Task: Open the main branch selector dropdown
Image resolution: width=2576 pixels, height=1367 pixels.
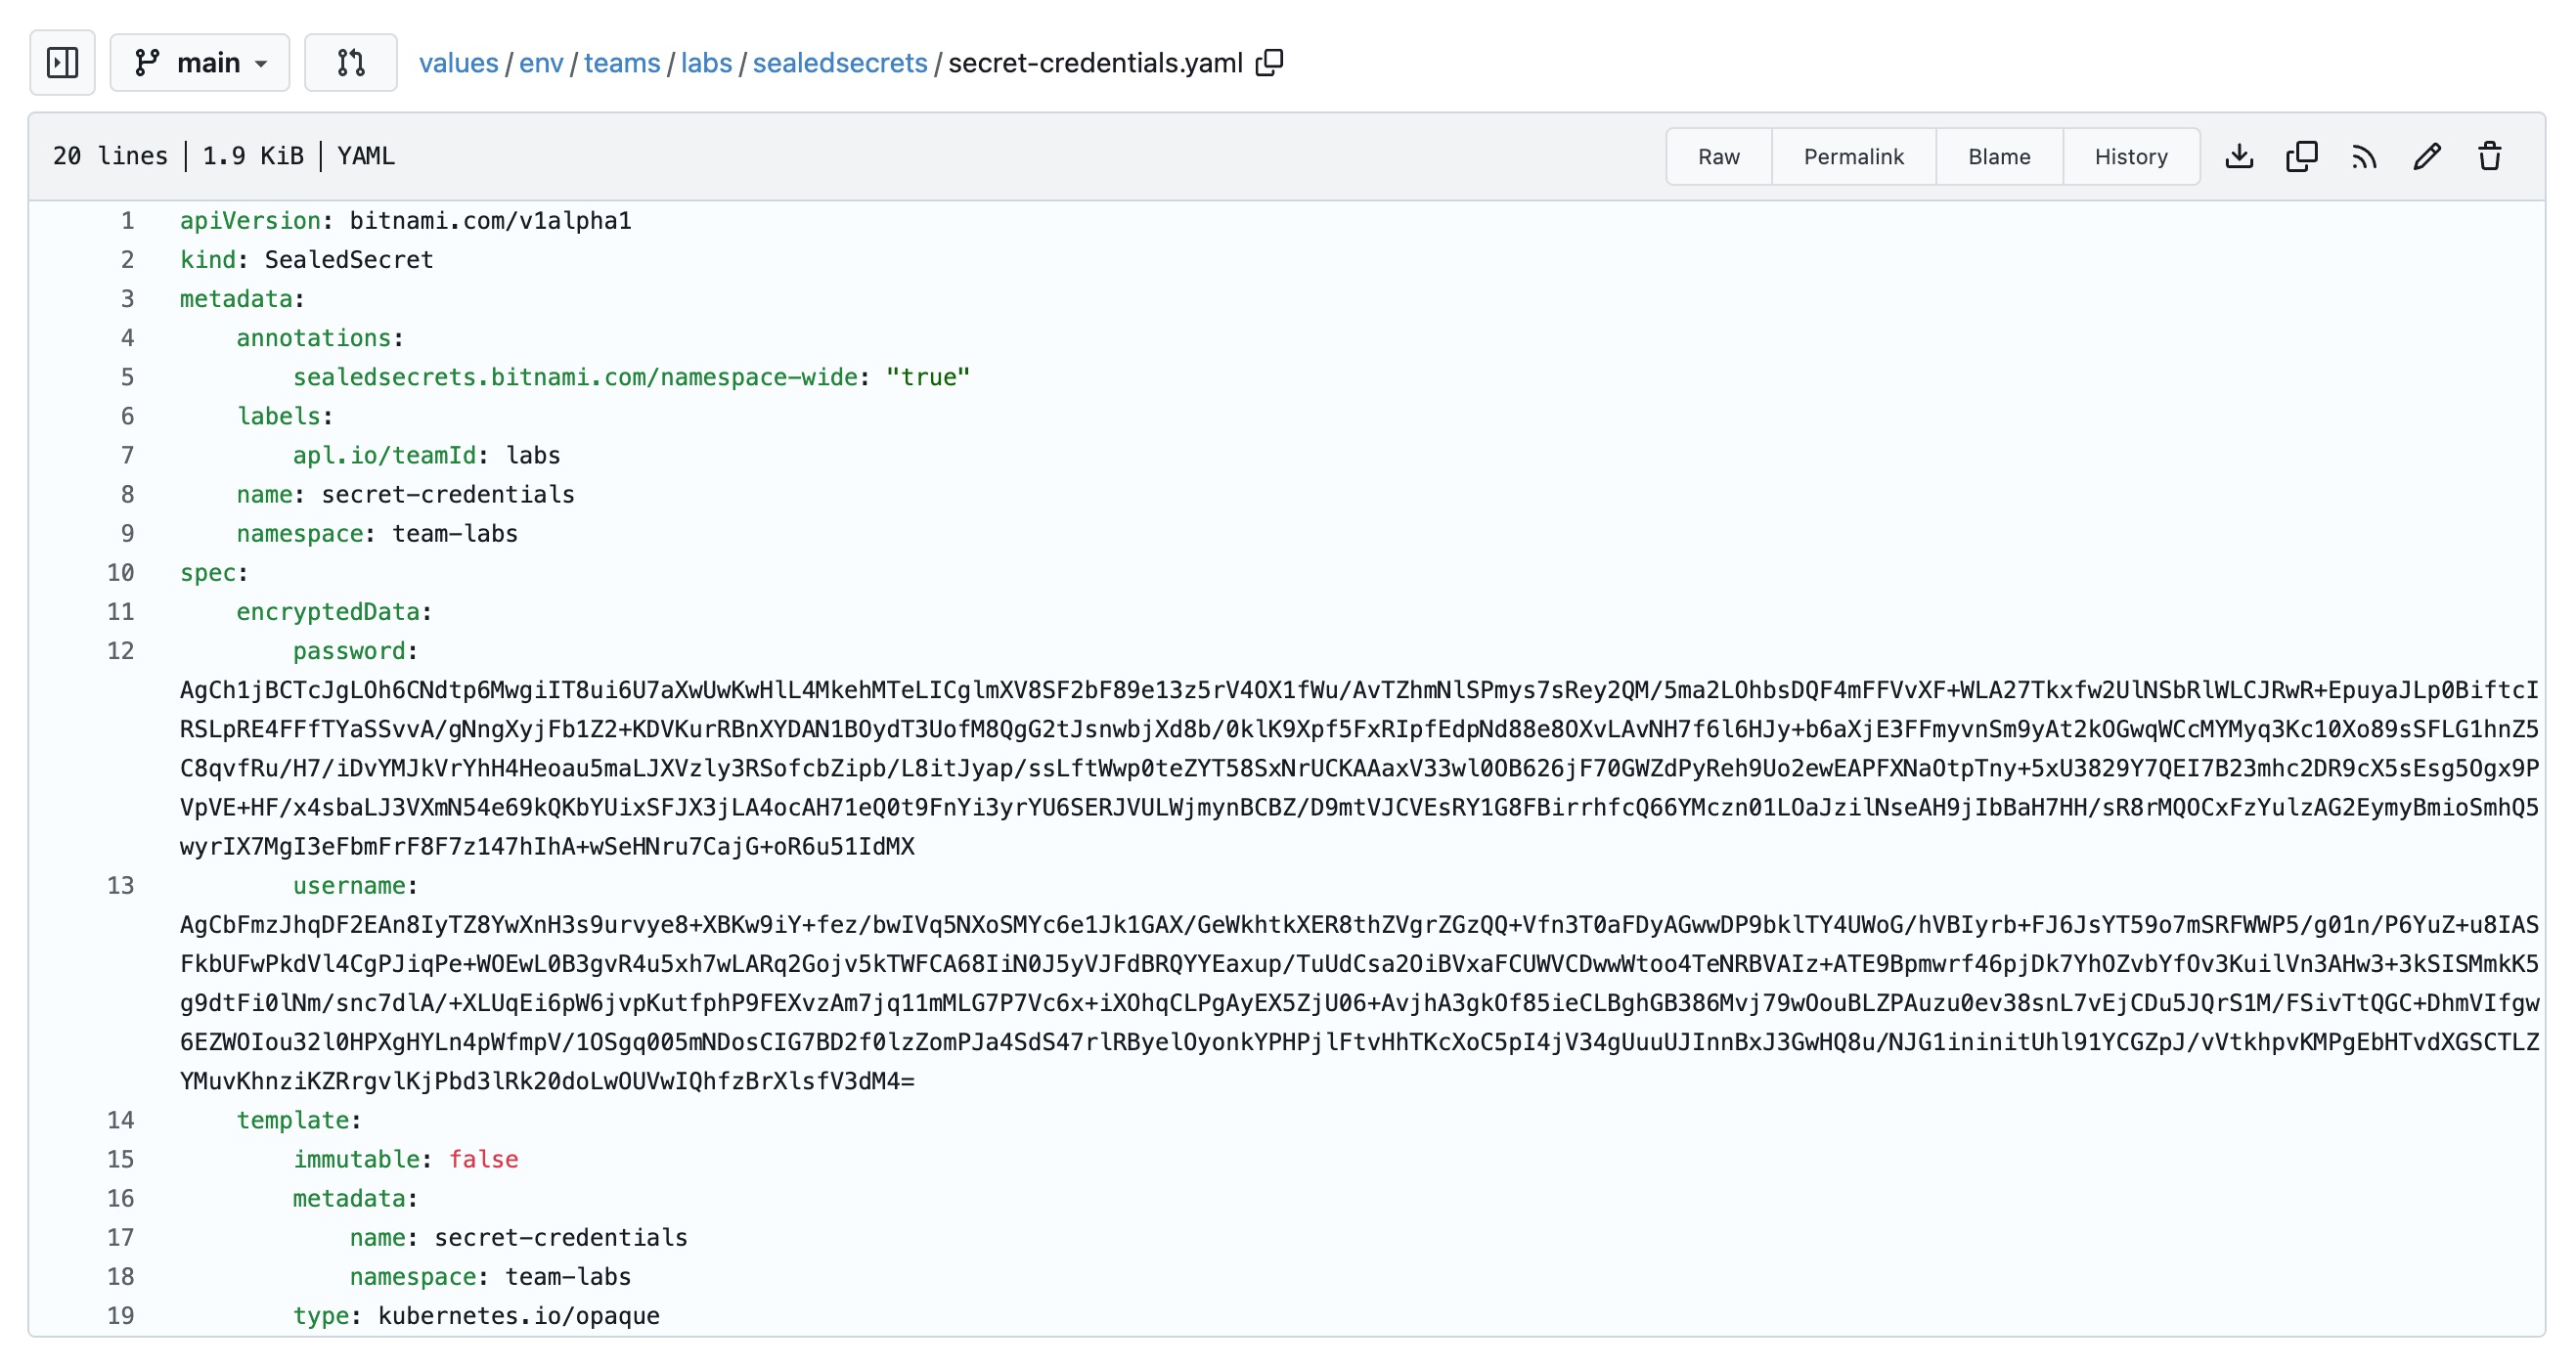Action: (x=199, y=62)
